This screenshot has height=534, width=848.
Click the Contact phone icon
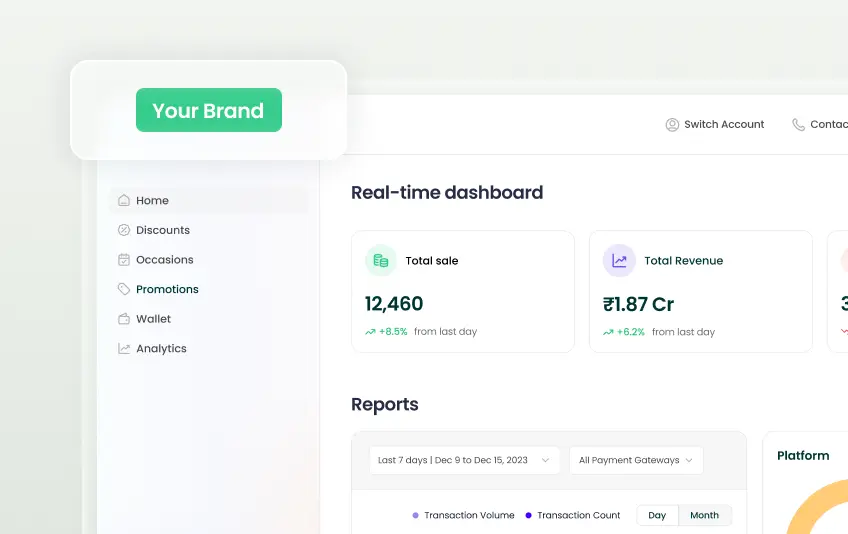798,124
